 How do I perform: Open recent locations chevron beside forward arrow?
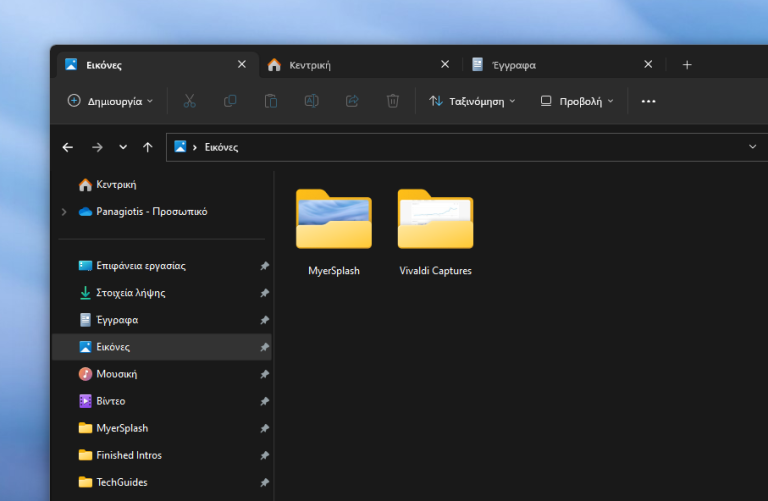[x=123, y=147]
